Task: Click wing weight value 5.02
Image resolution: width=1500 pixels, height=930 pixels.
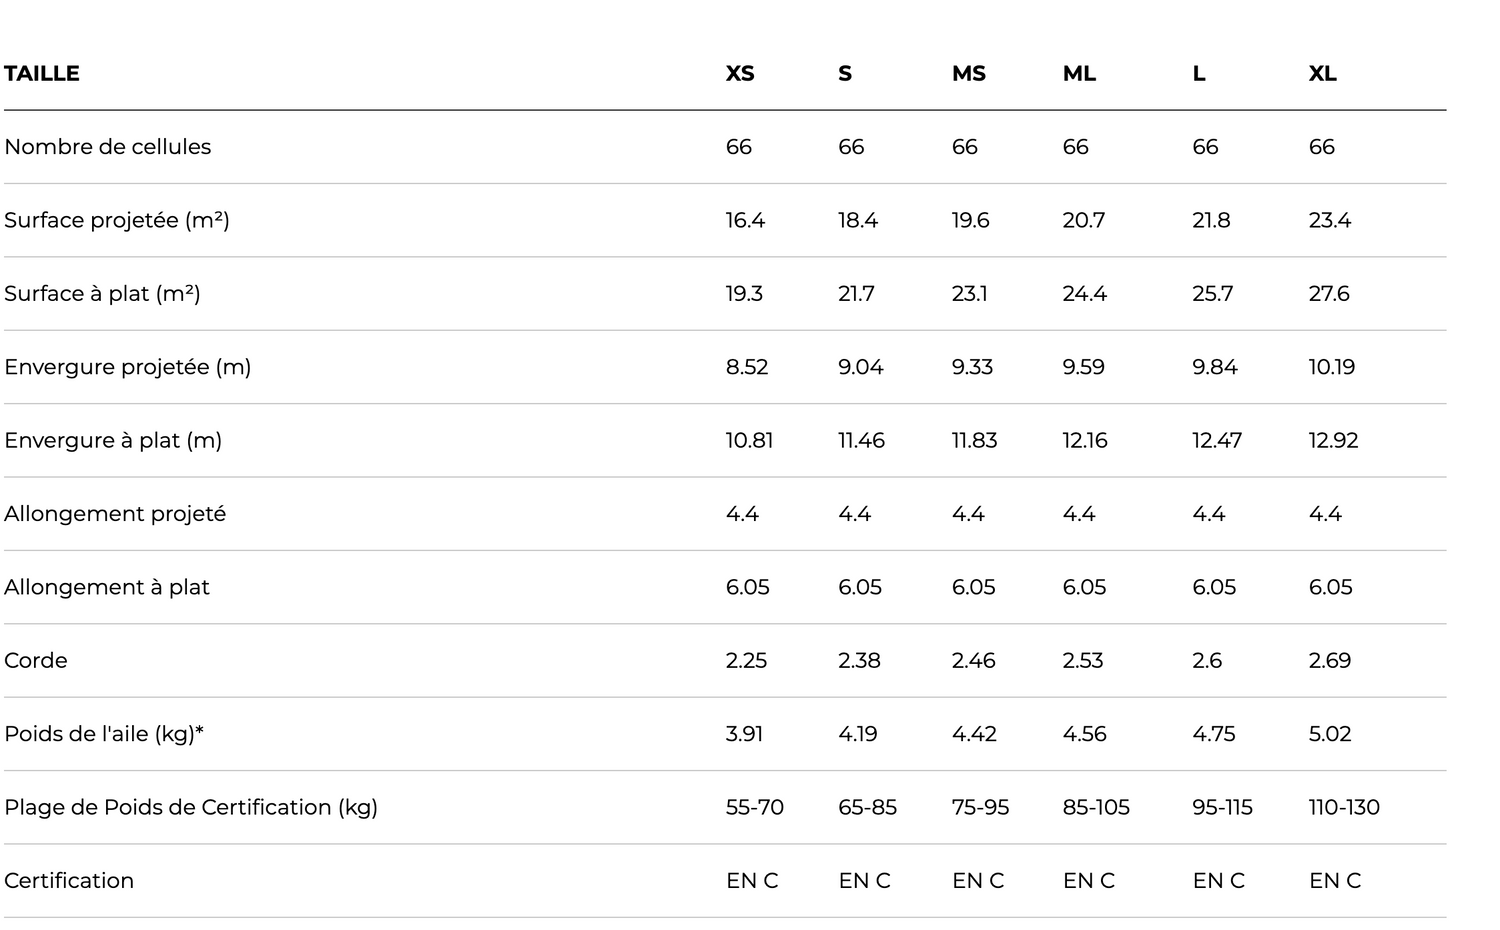Action: (1330, 734)
